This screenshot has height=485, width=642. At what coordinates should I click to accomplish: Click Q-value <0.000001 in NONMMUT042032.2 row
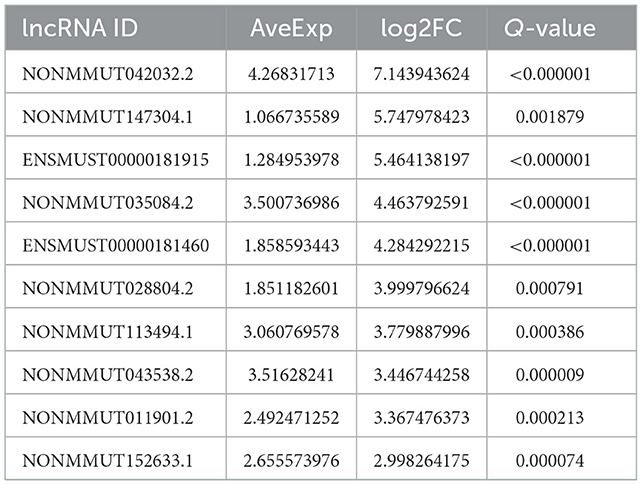[550, 74]
